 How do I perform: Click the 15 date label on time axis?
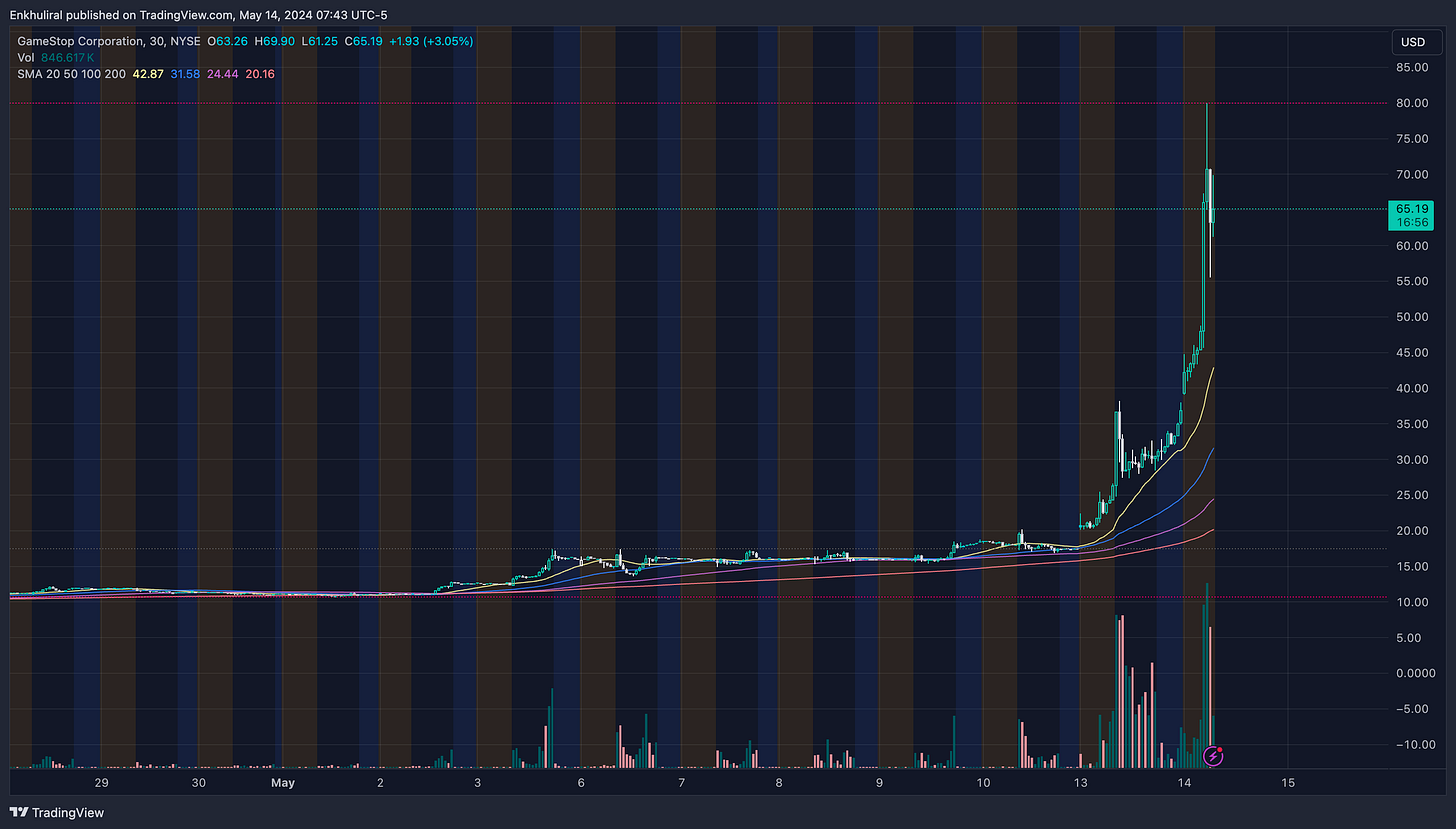pos(1288,783)
